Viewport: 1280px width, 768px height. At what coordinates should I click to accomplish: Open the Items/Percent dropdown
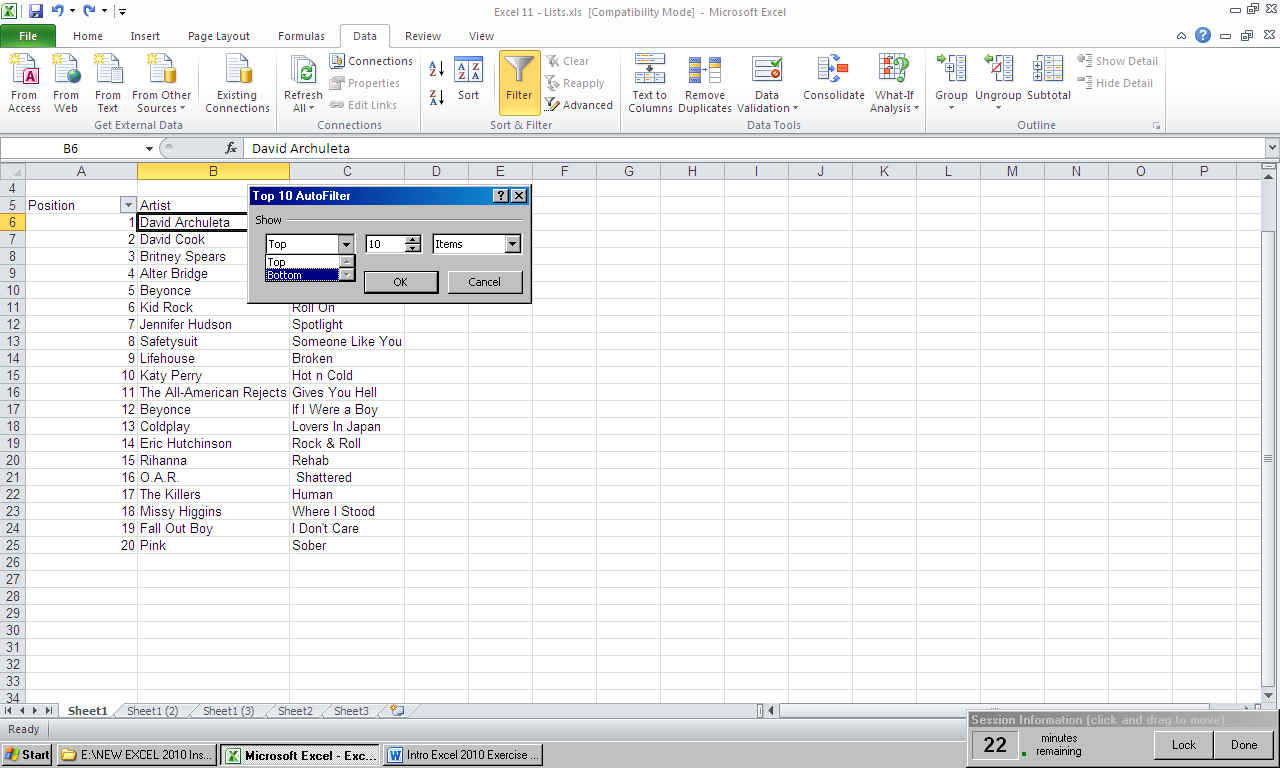tap(513, 244)
